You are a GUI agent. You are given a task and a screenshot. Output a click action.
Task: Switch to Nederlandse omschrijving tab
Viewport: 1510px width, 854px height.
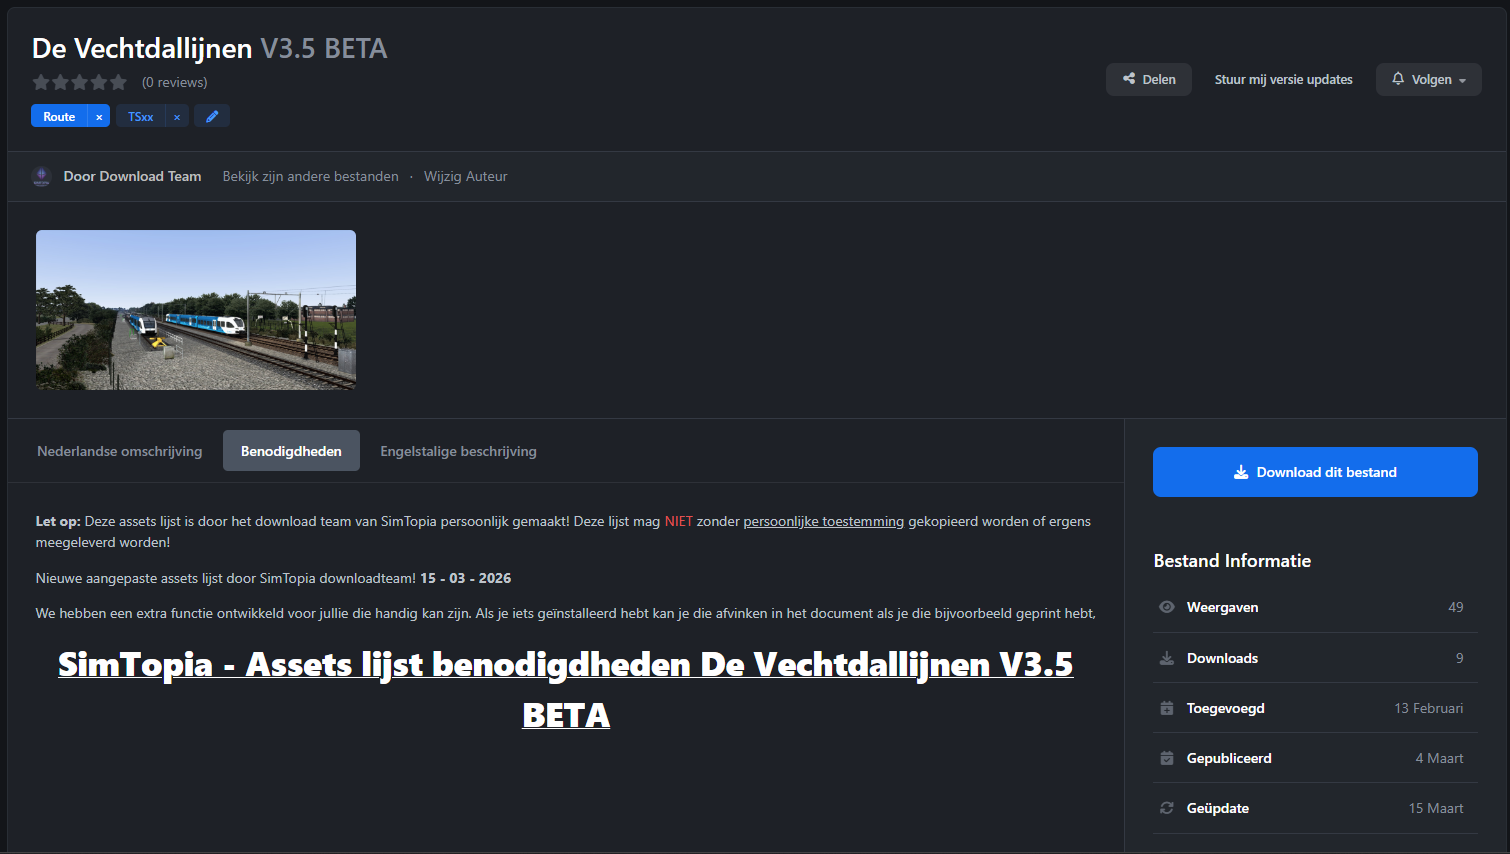119,451
